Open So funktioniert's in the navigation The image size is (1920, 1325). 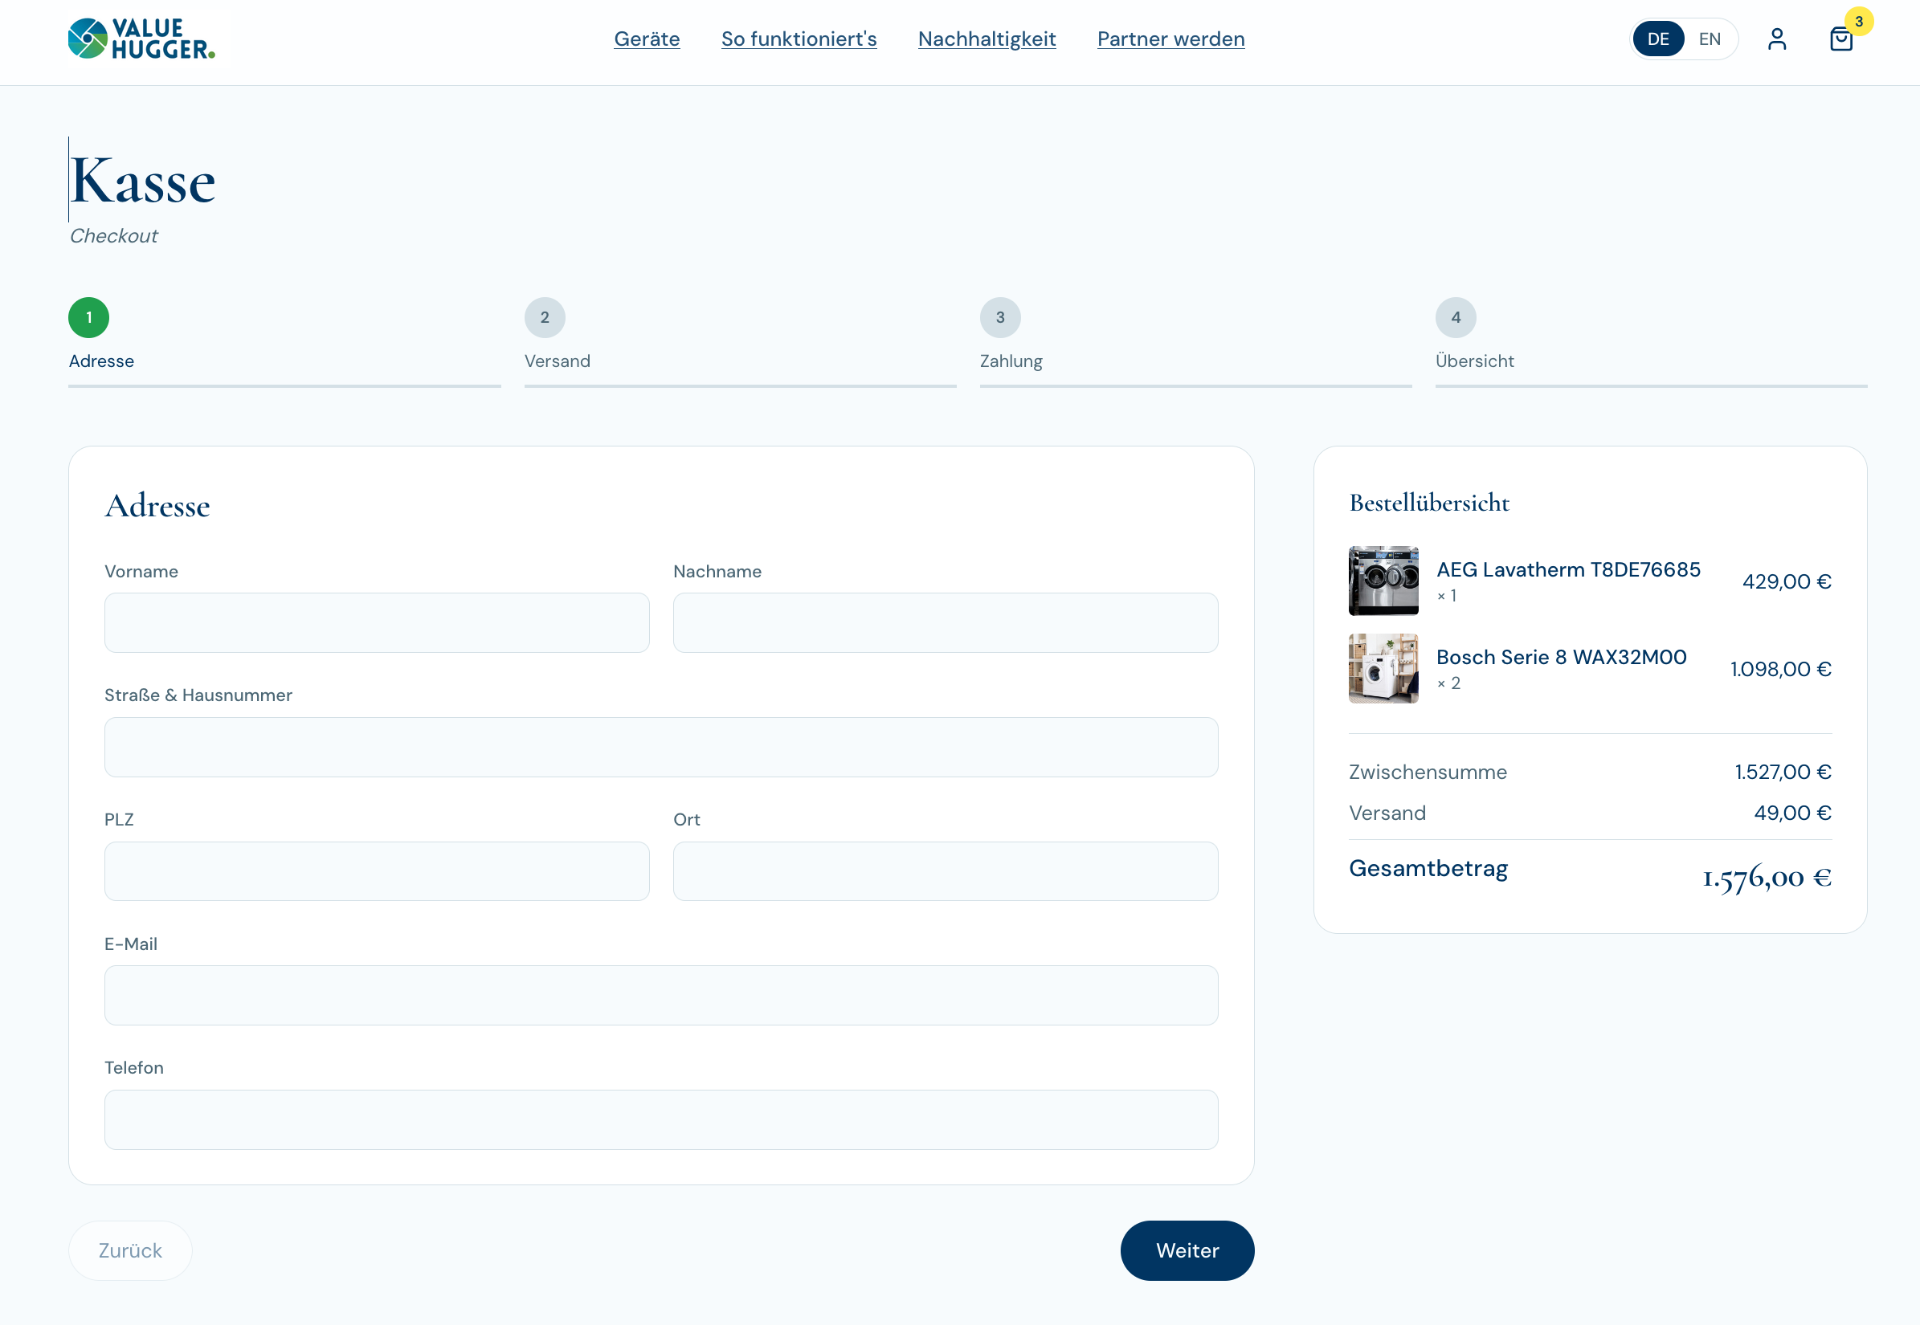point(799,39)
